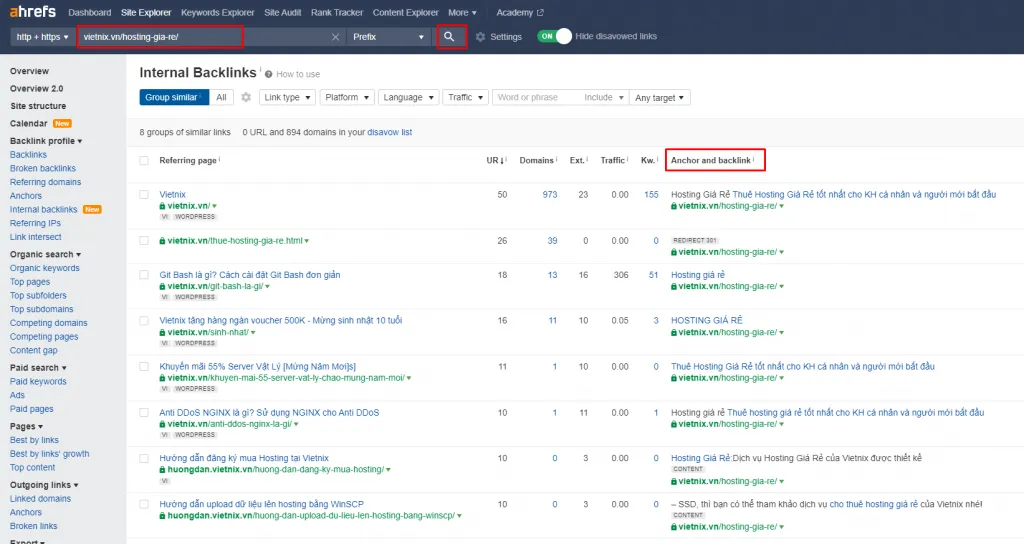Check the select-all checkbox in header row
Image resolution: width=1024 pixels, height=544 pixels.
coord(144,161)
